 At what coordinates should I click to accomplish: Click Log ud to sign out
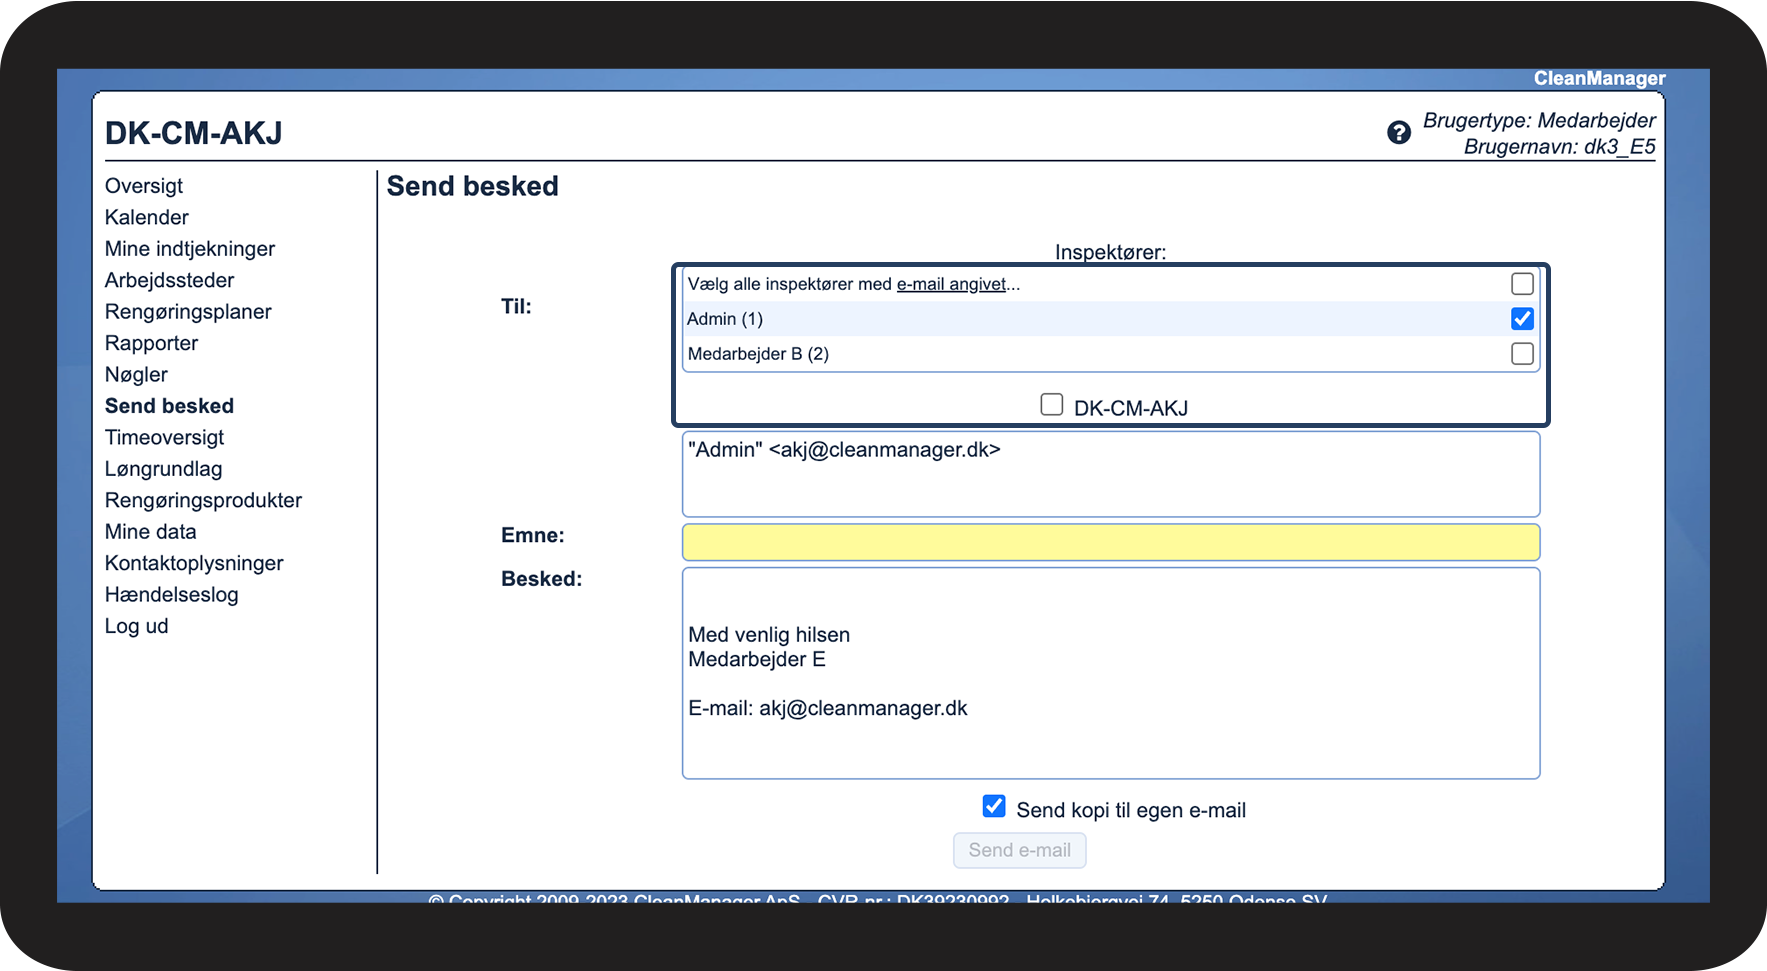tap(136, 627)
